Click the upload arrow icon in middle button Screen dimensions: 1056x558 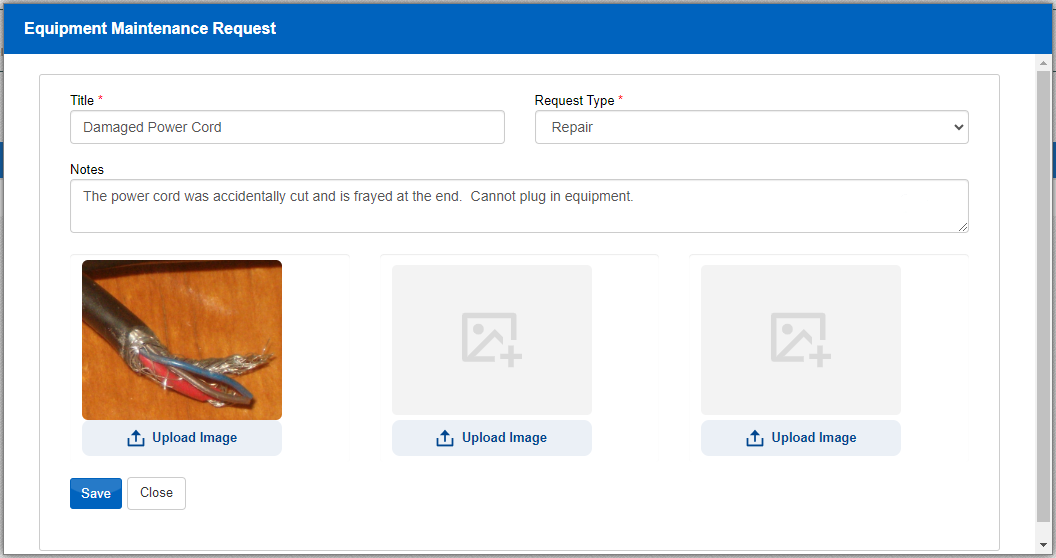446,438
